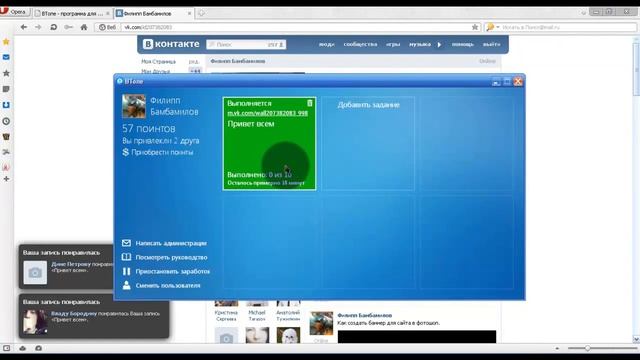Open a new browser tab

[x=201, y=13]
